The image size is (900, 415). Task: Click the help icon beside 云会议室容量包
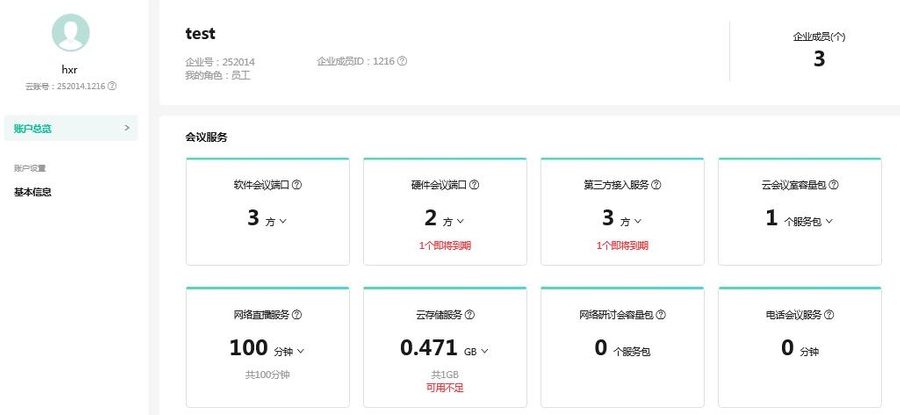tap(833, 185)
